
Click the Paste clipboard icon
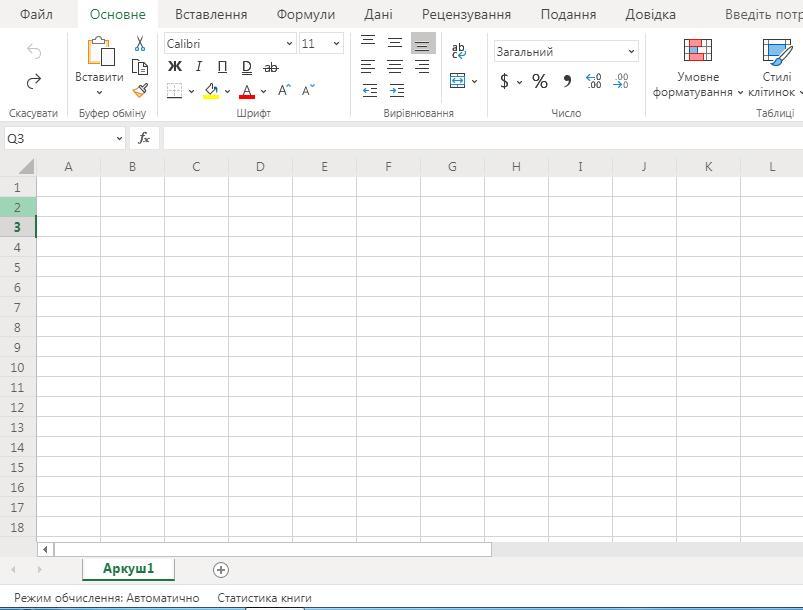[100, 51]
